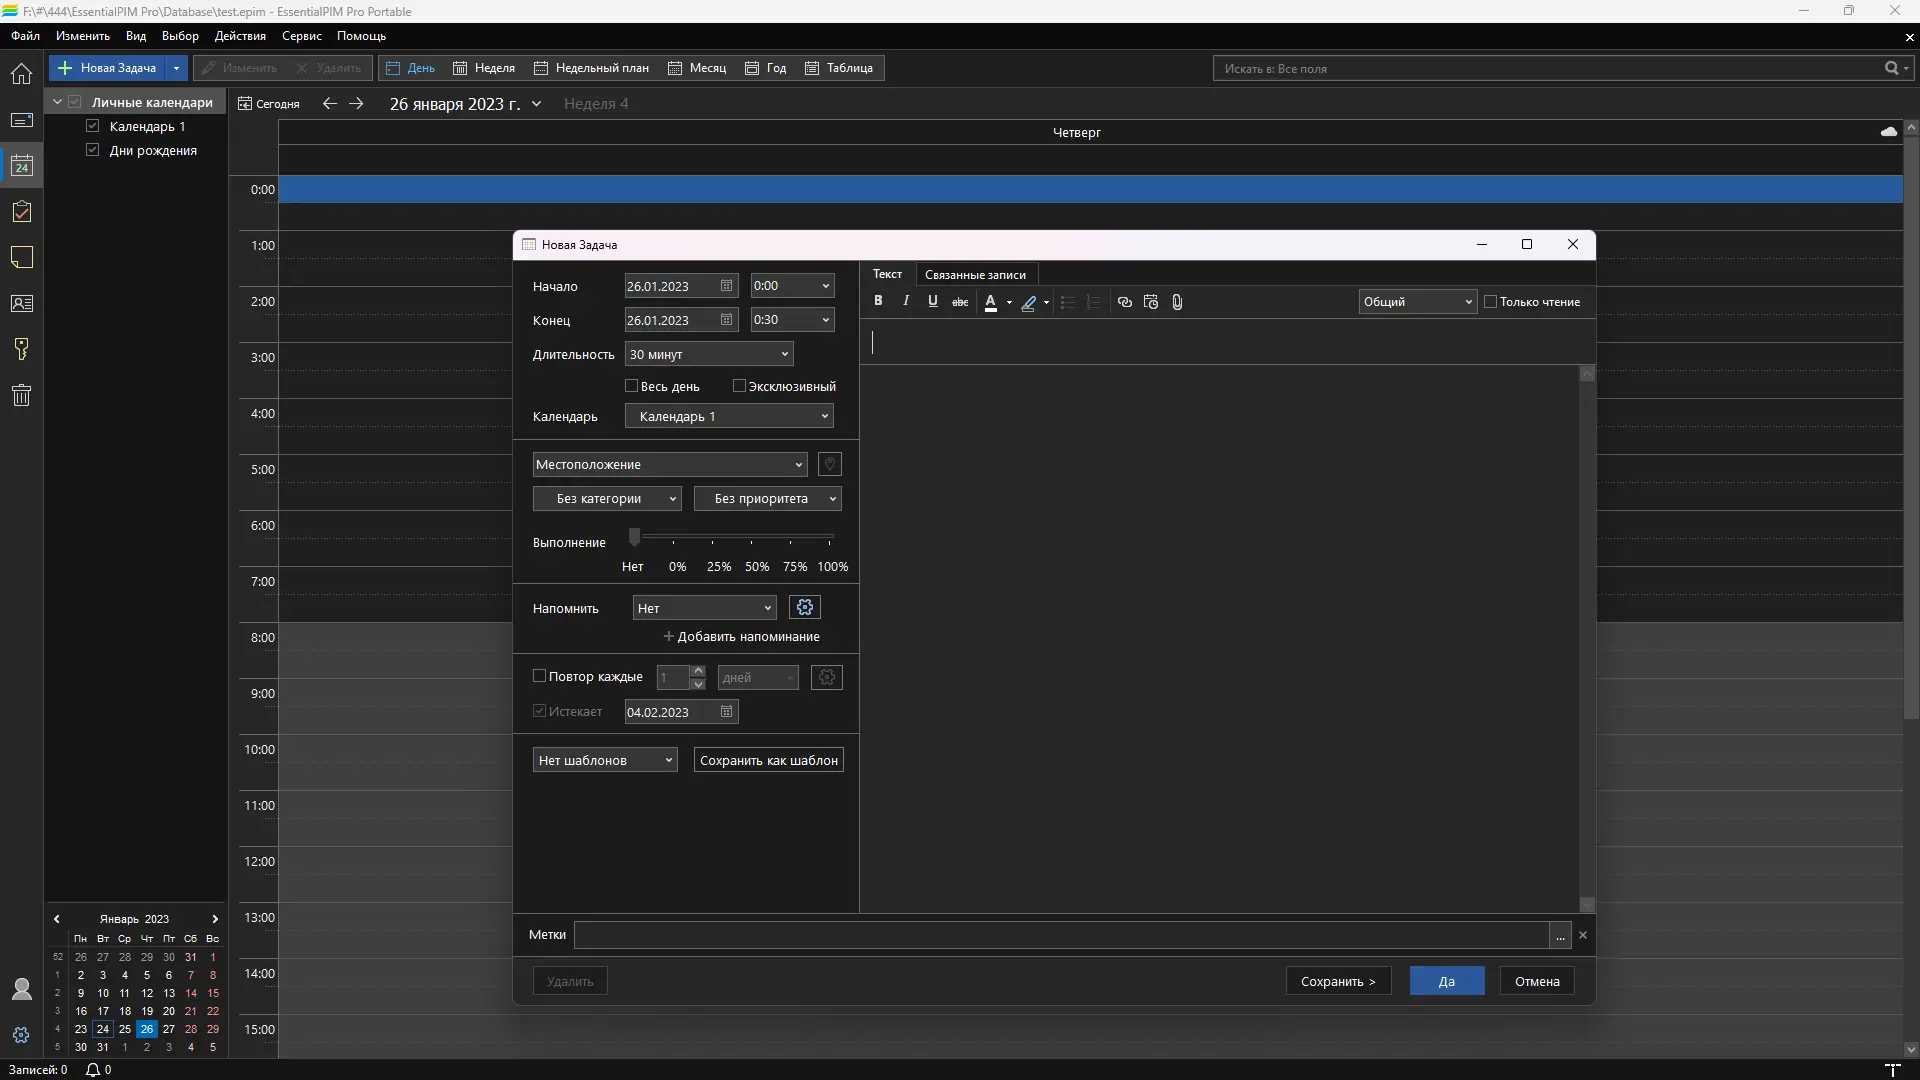The image size is (1920, 1080).
Task: Open Tasks module in left sidebar
Action: click(21, 212)
